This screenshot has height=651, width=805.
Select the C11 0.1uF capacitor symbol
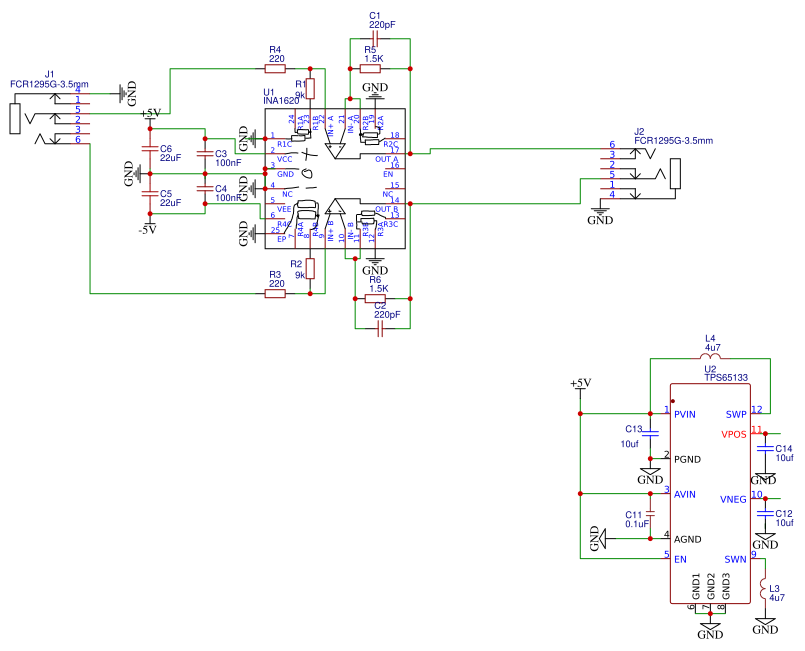click(650, 513)
